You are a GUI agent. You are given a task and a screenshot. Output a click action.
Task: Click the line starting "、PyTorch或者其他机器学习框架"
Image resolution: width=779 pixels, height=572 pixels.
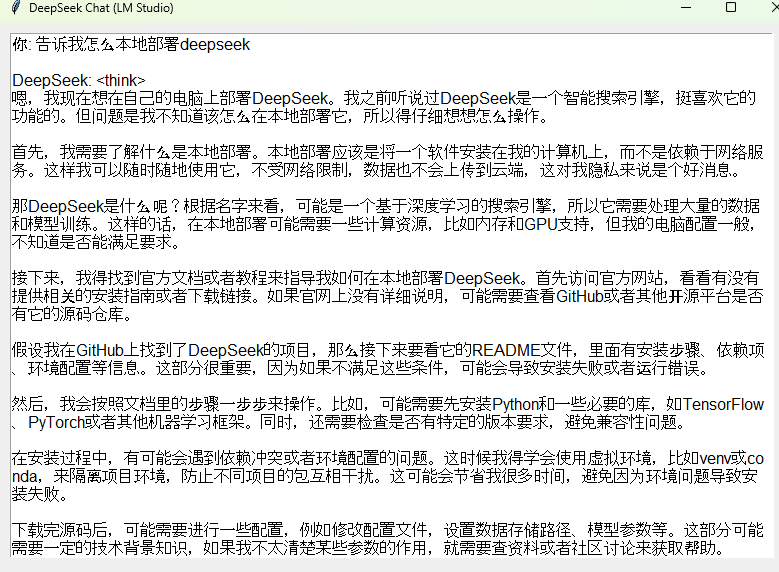(349, 422)
